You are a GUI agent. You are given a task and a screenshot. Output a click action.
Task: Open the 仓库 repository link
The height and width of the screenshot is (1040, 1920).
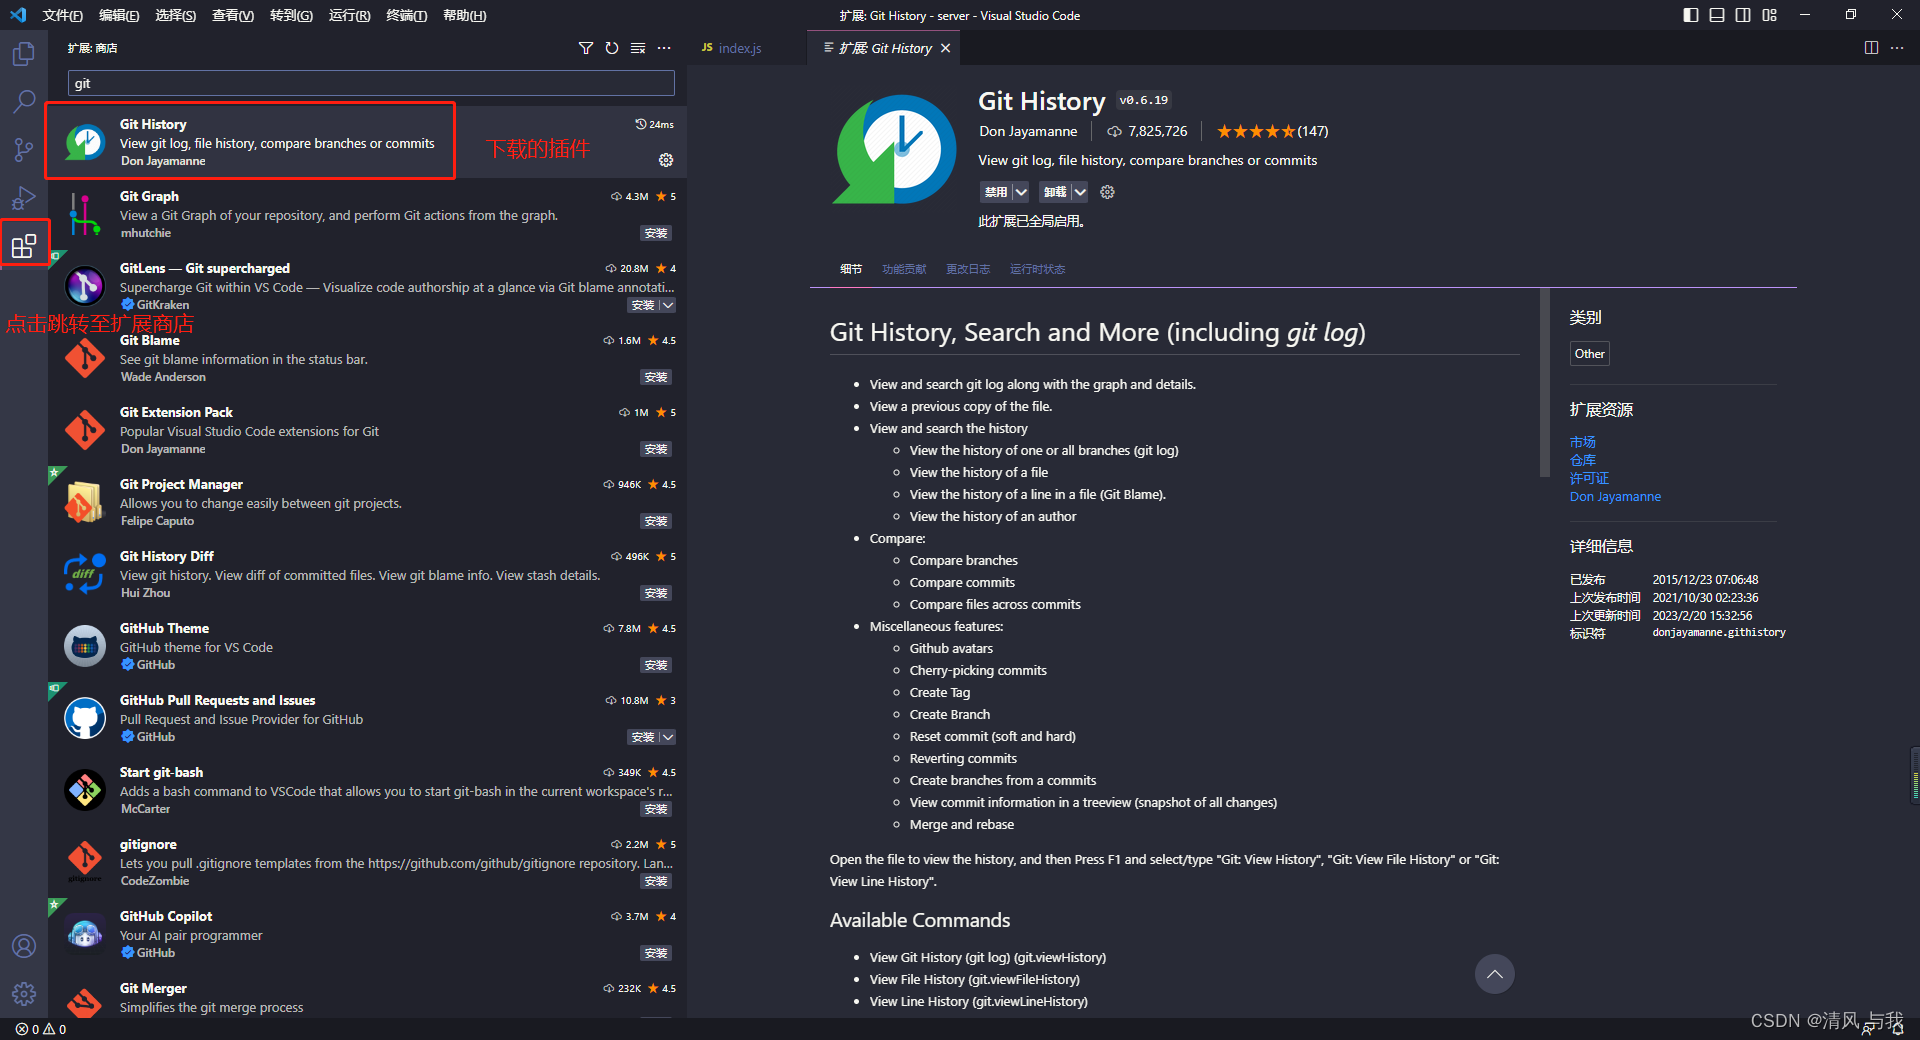[1583, 460]
